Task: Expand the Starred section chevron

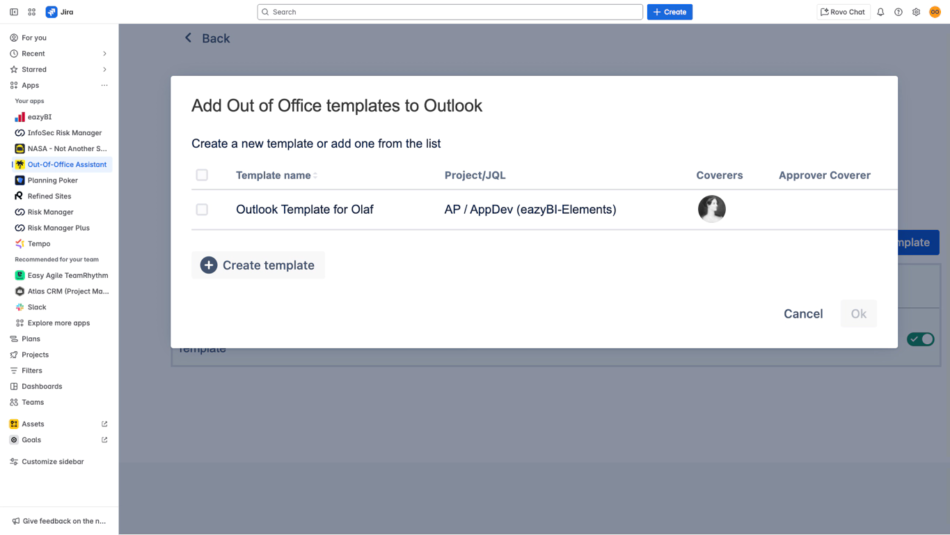Action: (104, 70)
